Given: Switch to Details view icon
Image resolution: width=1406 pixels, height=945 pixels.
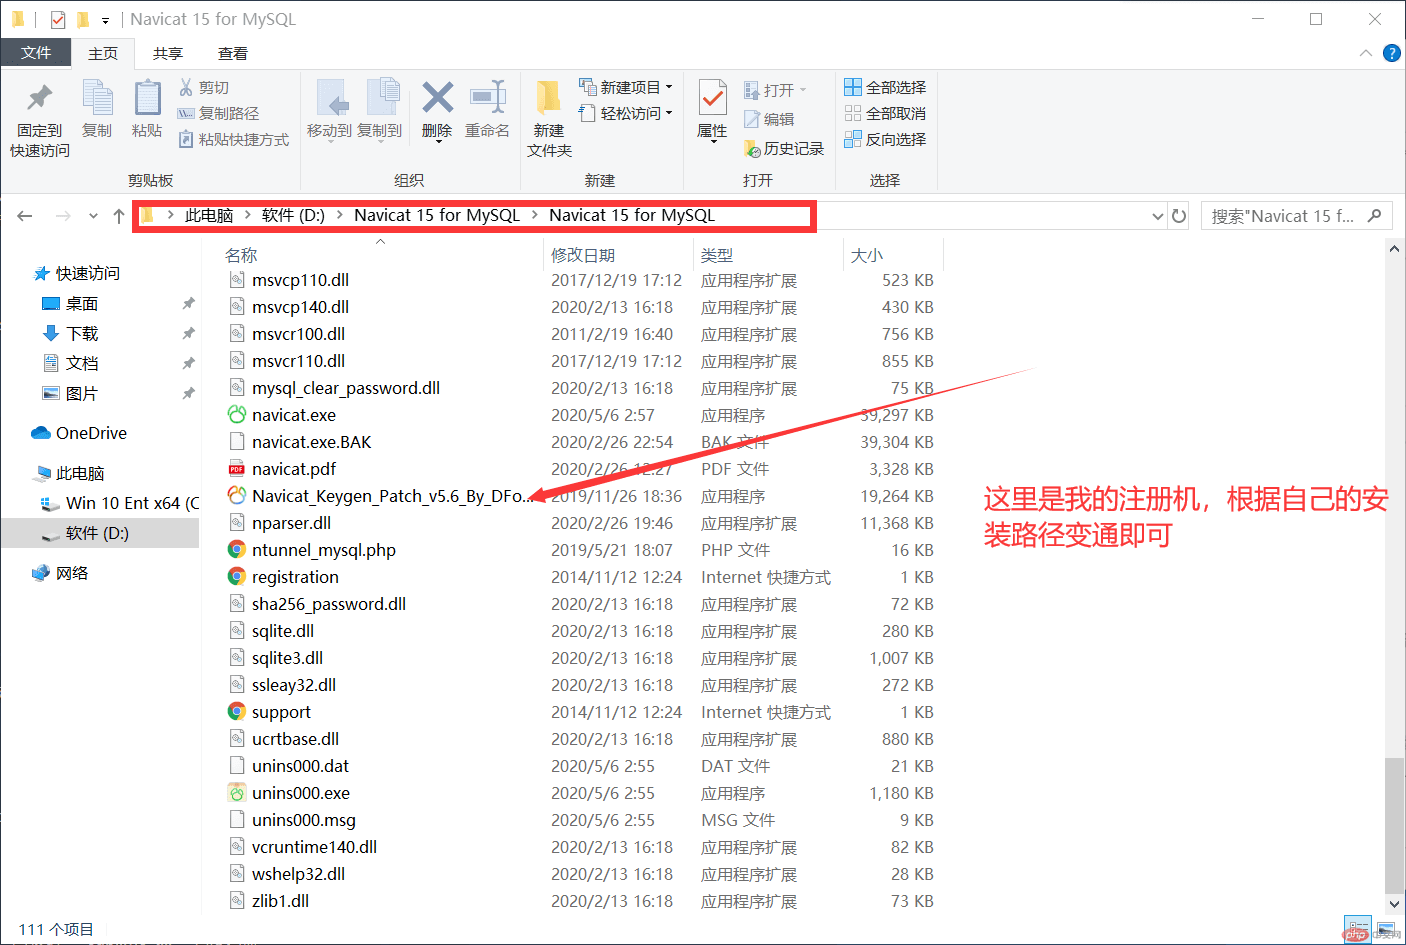Looking at the screenshot, I should 1357,929.
